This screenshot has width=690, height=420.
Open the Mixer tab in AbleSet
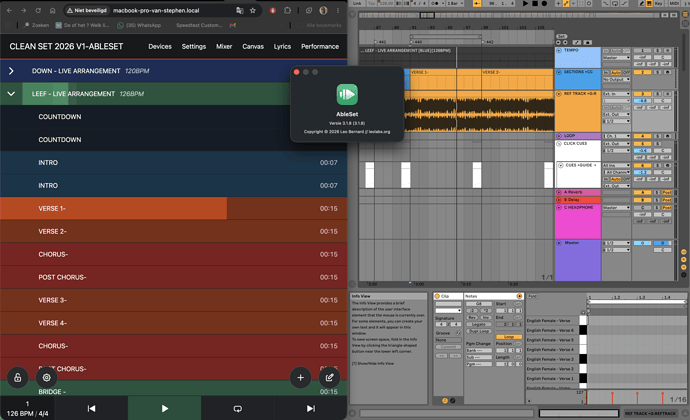pyautogui.click(x=224, y=46)
